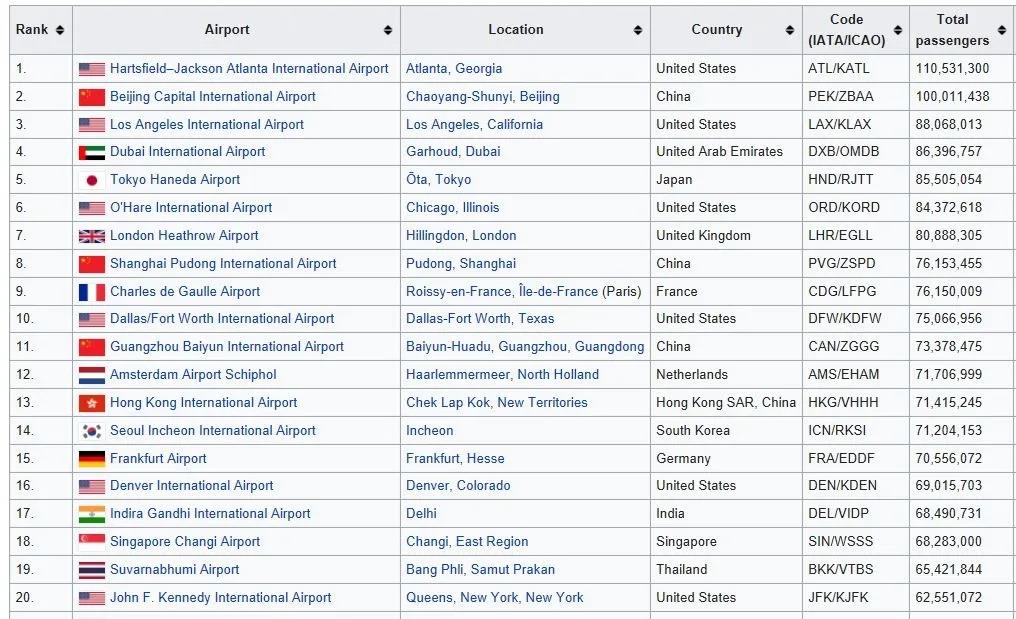Sort by Country column arrows

(x=790, y=30)
